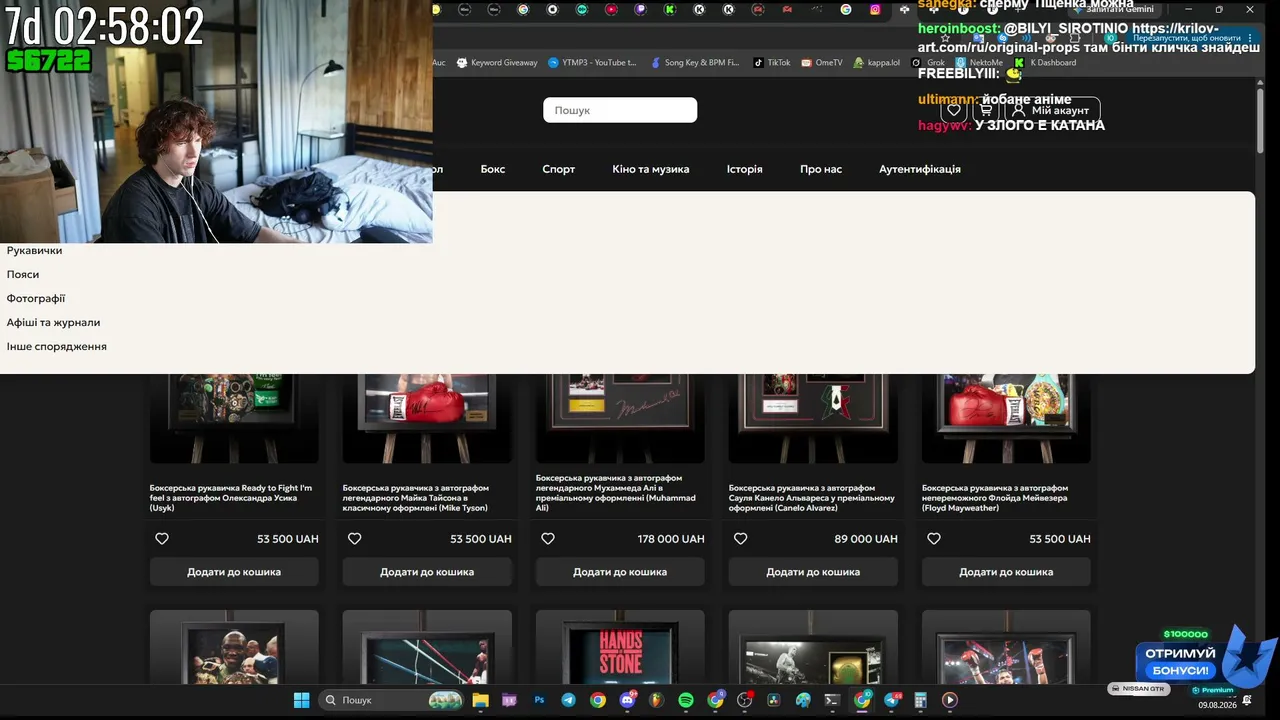Open the Історія menu item

745,169
